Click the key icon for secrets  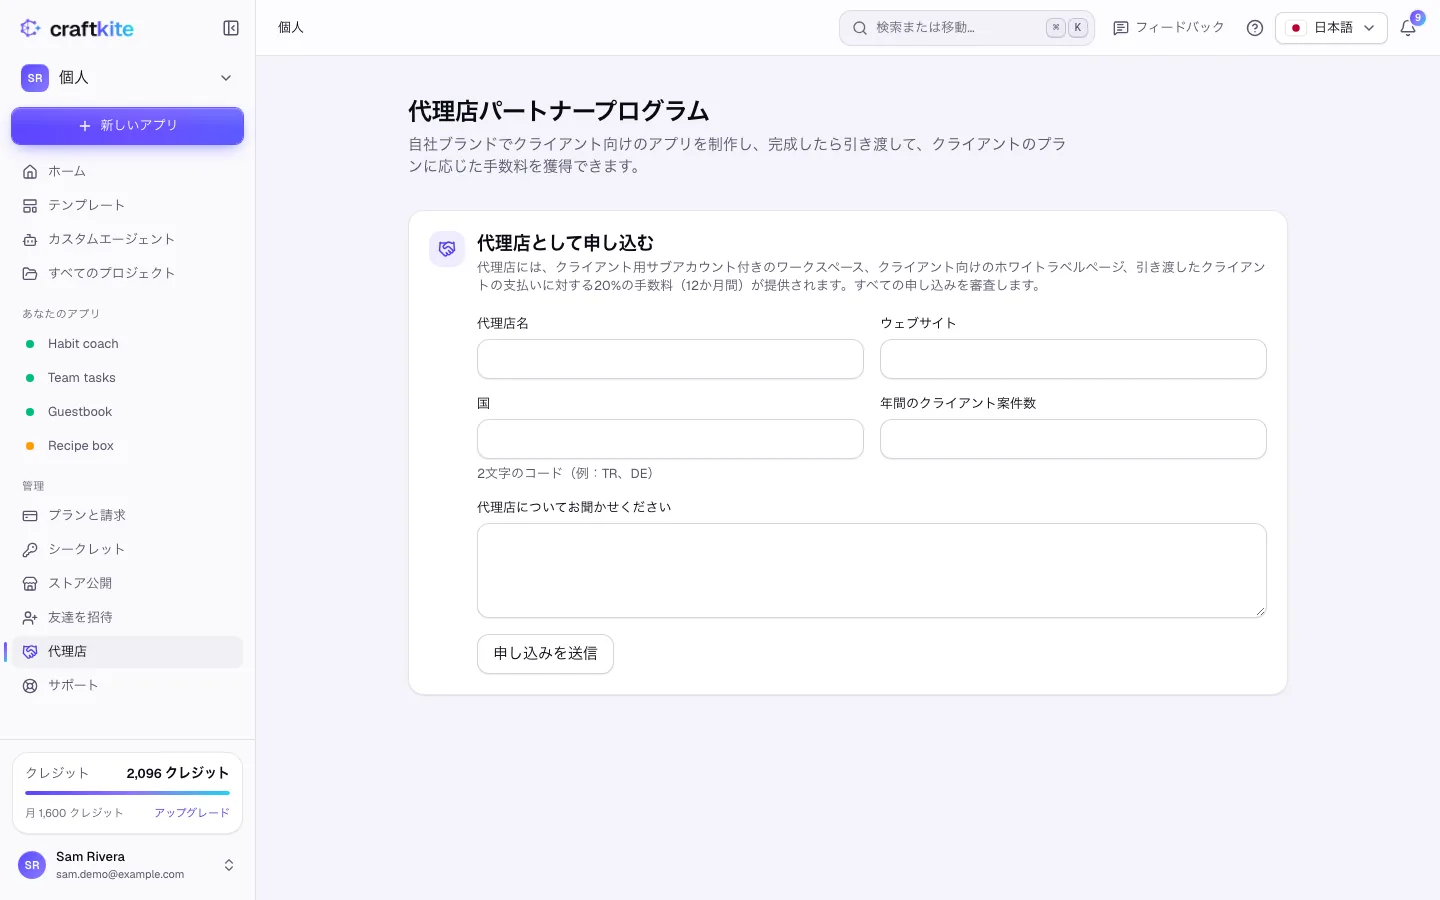pos(30,549)
